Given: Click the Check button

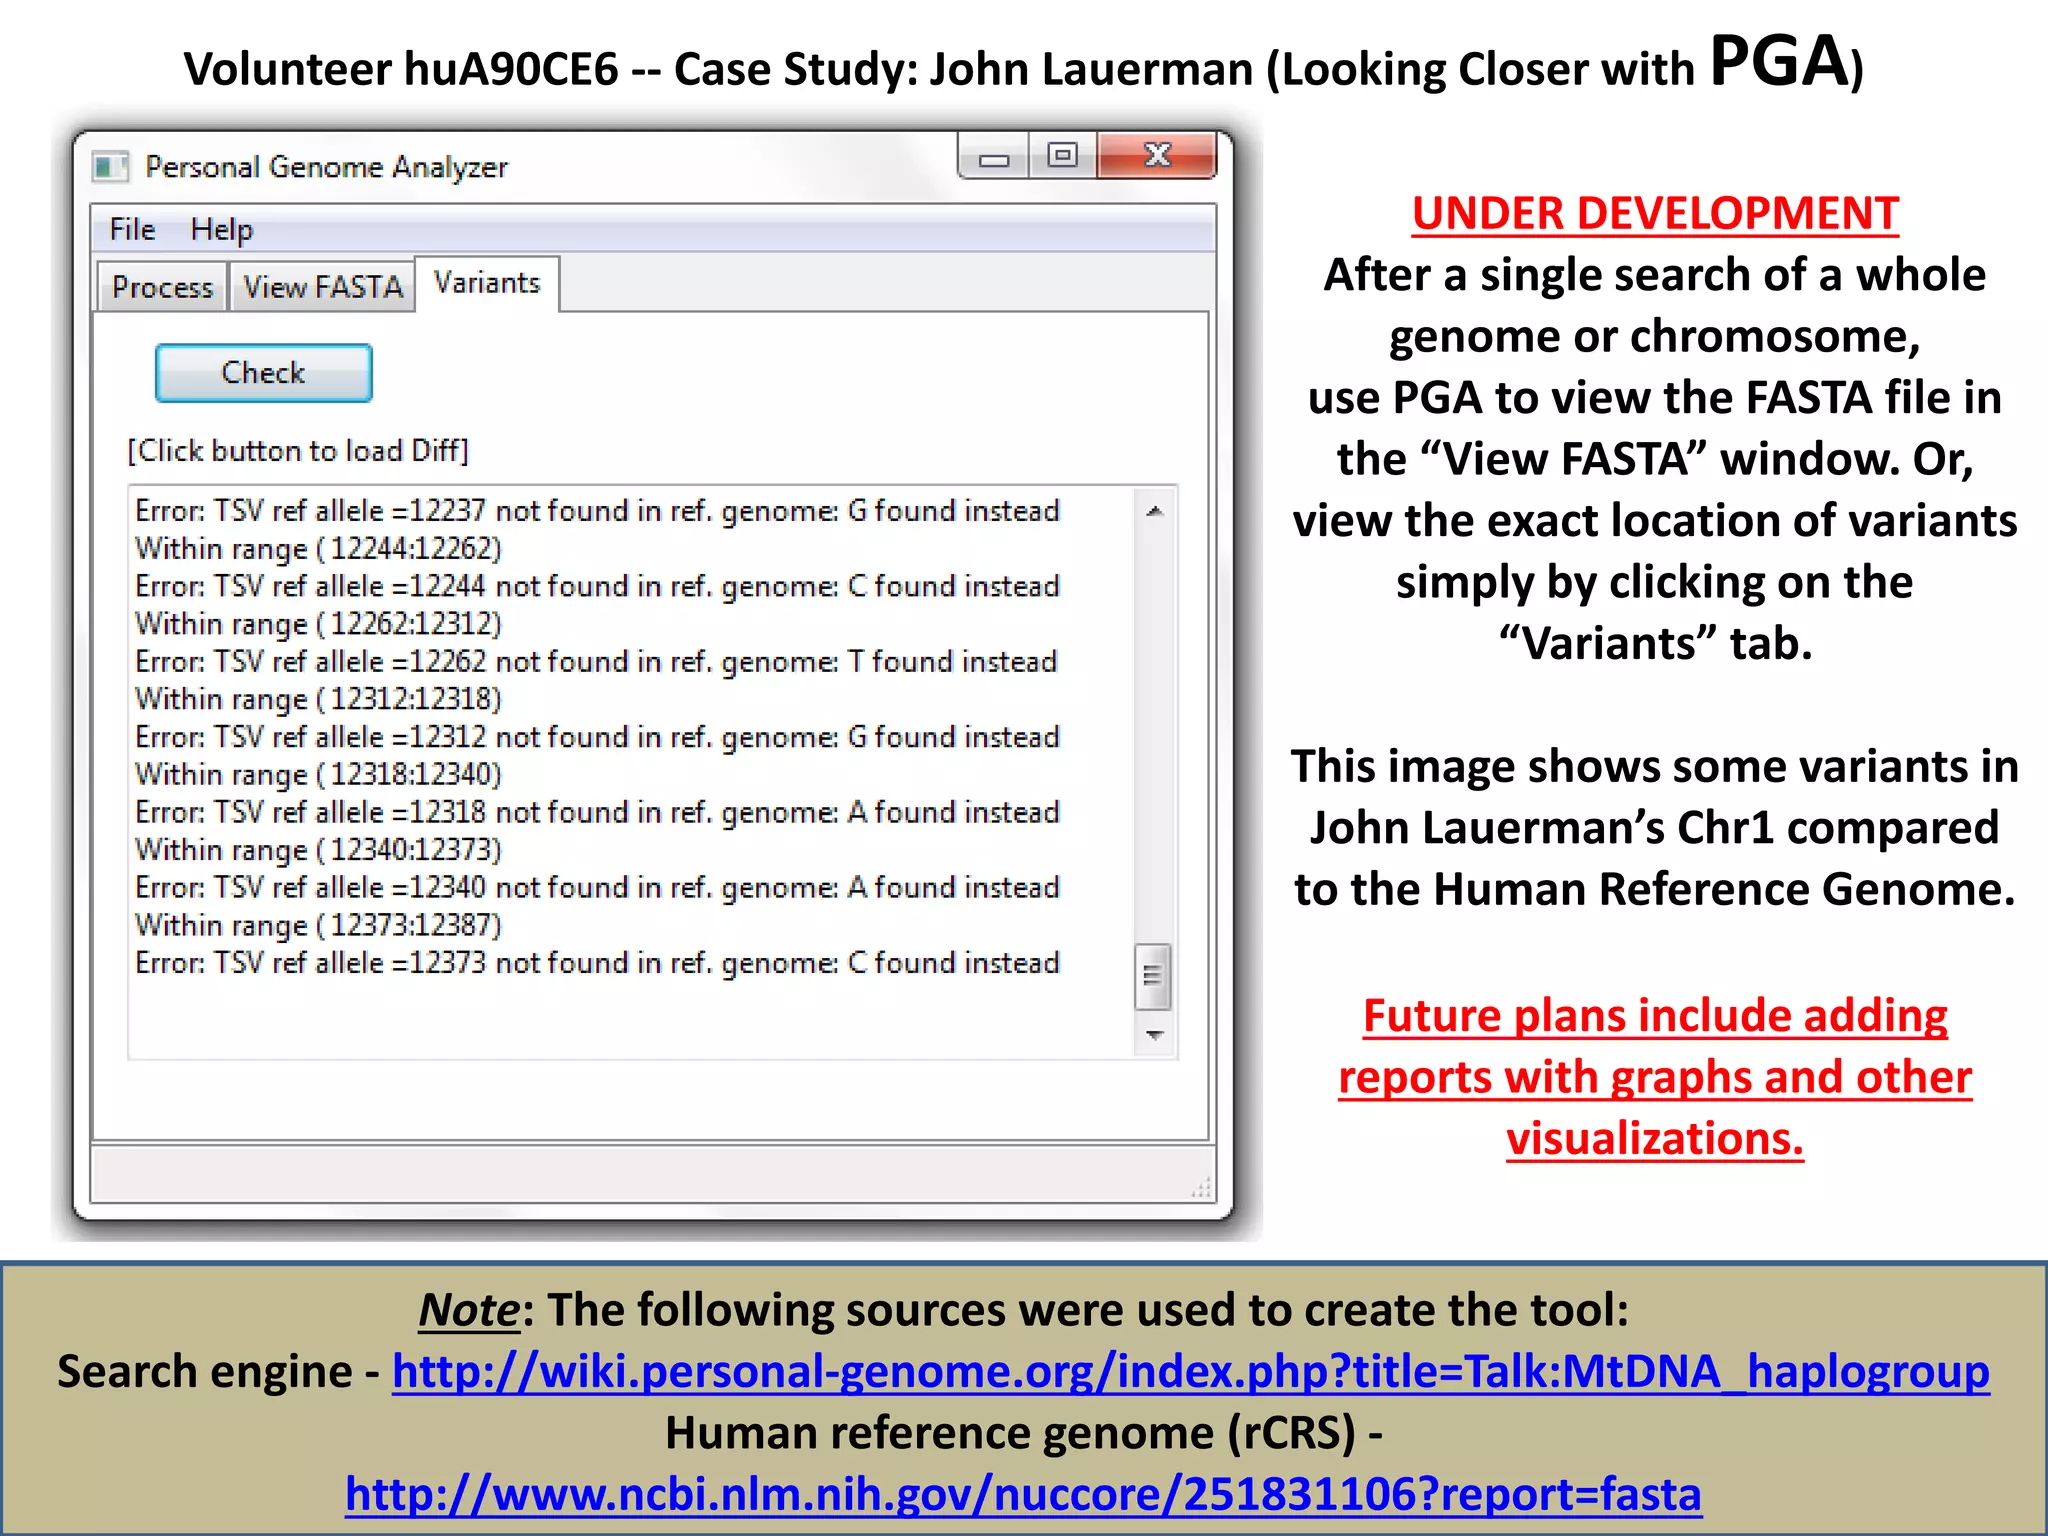Looking at the screenshot, I should click(x=264, y=373).
